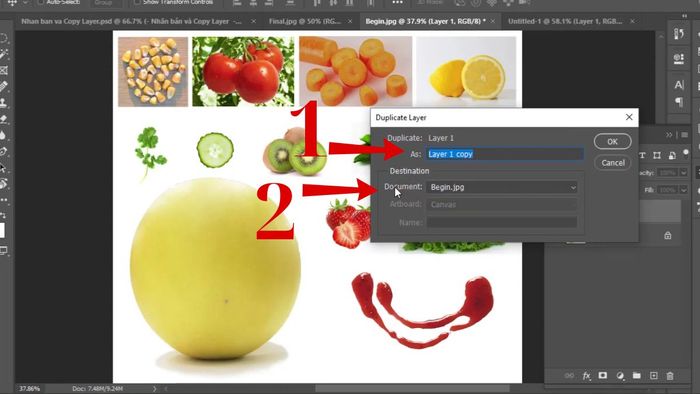Click OK in Duplicate Layer dialog

point(612,141)
